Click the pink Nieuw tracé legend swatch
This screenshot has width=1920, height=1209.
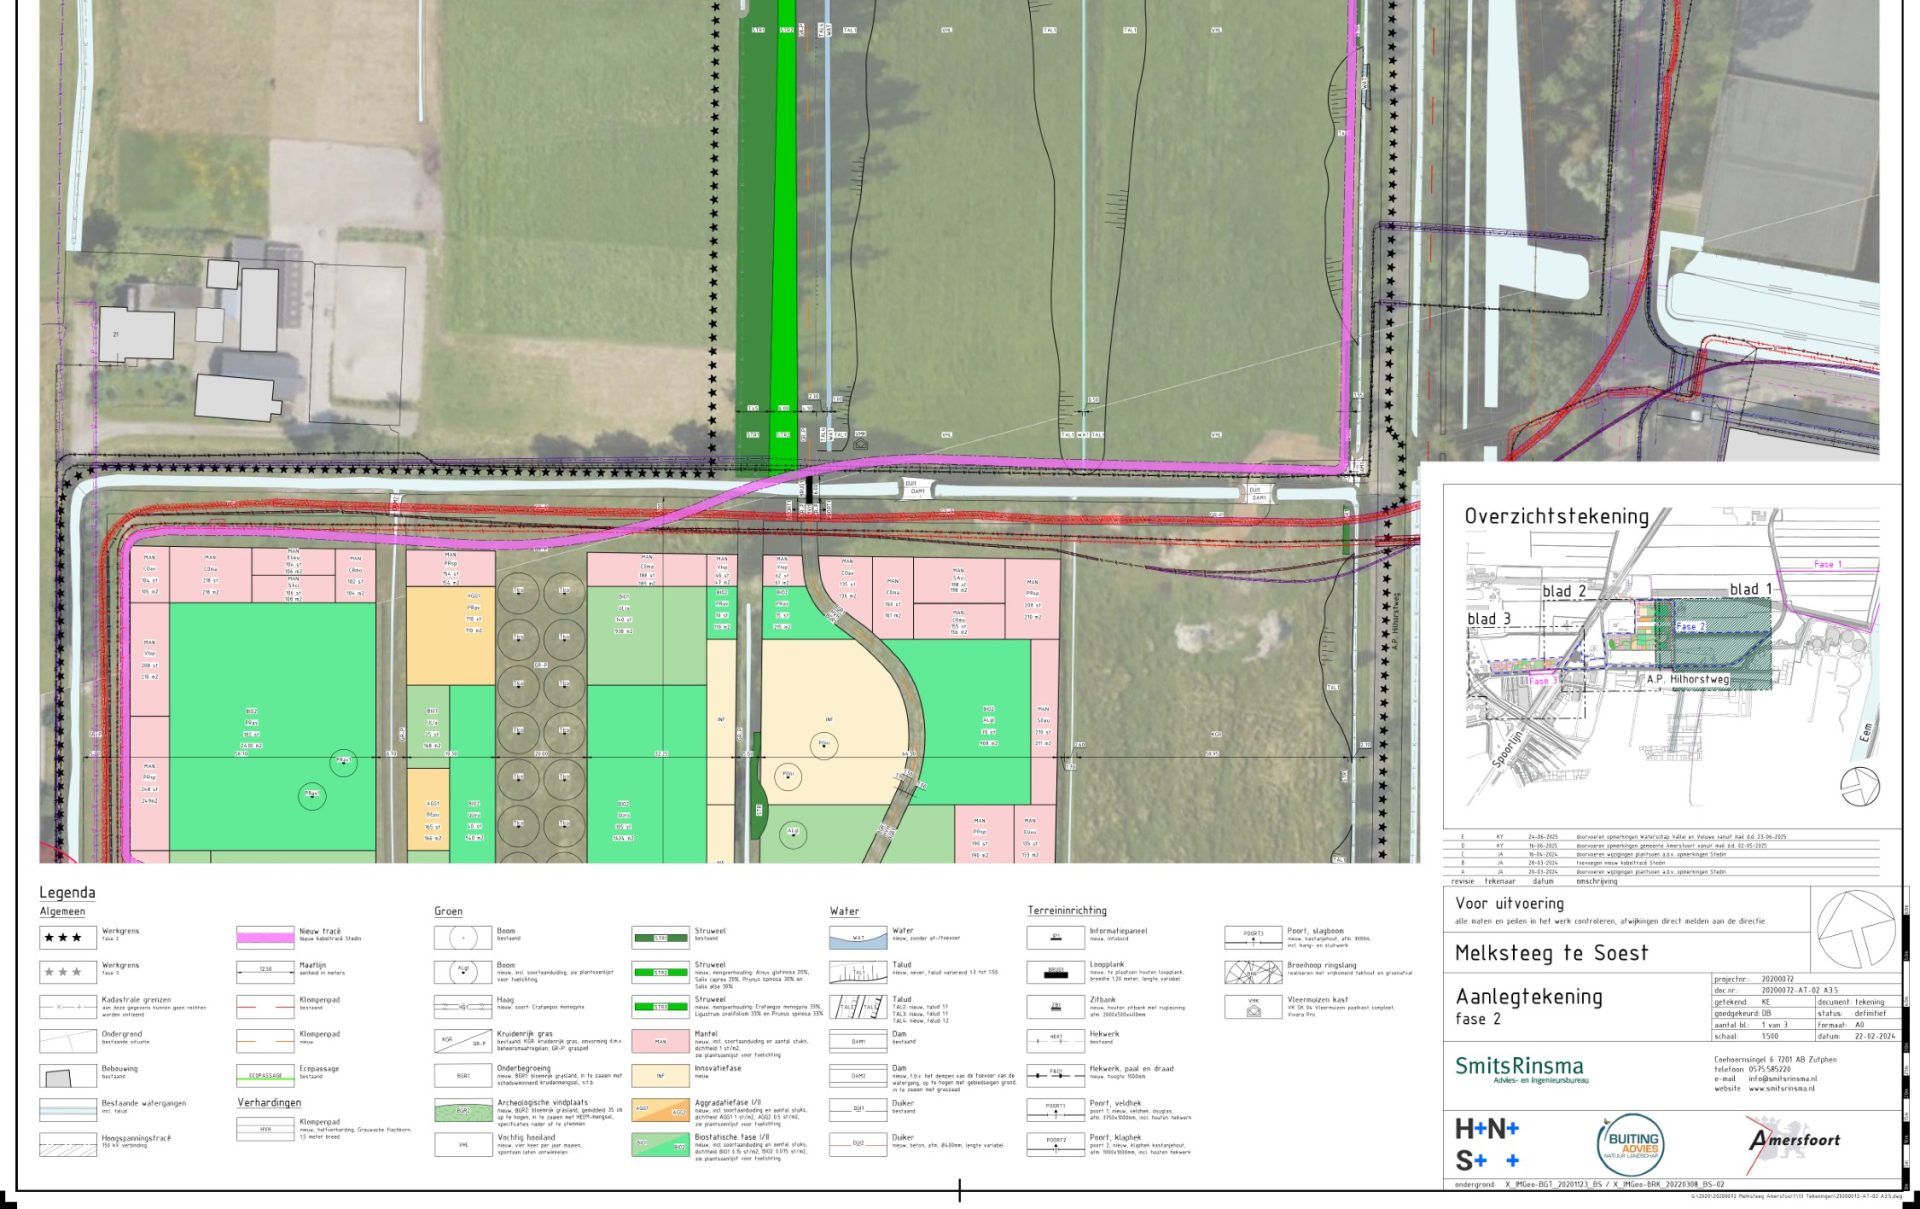point(265,938)
